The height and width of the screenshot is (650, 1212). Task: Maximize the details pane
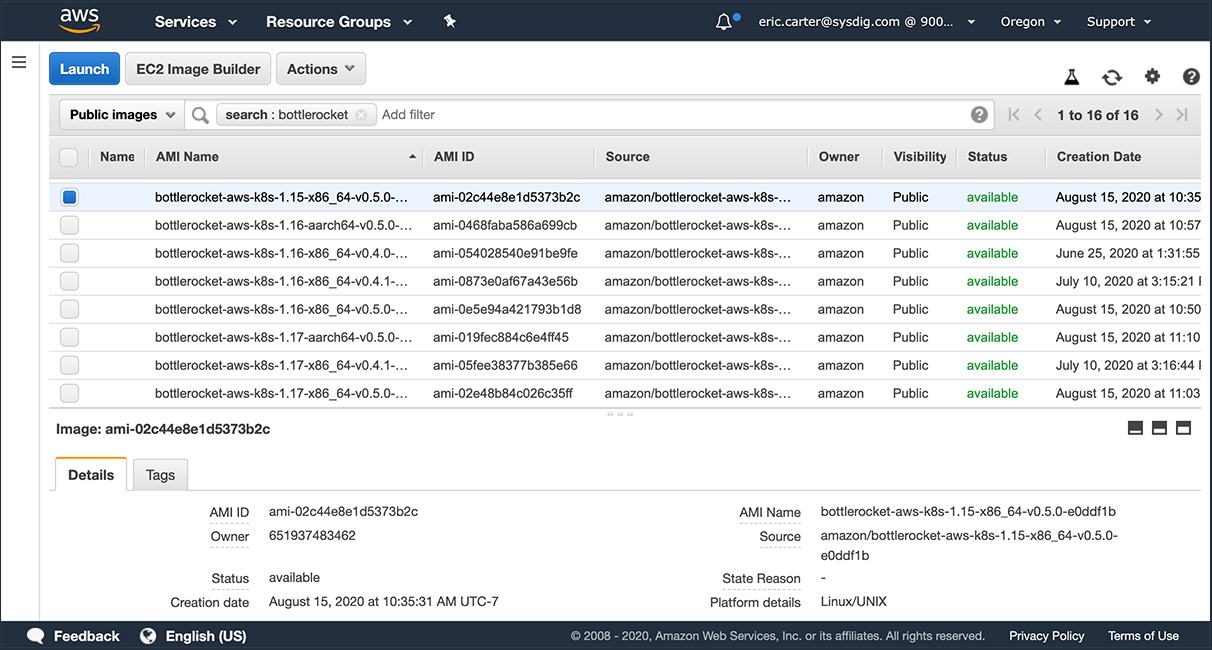click(x=1183, y=428)
